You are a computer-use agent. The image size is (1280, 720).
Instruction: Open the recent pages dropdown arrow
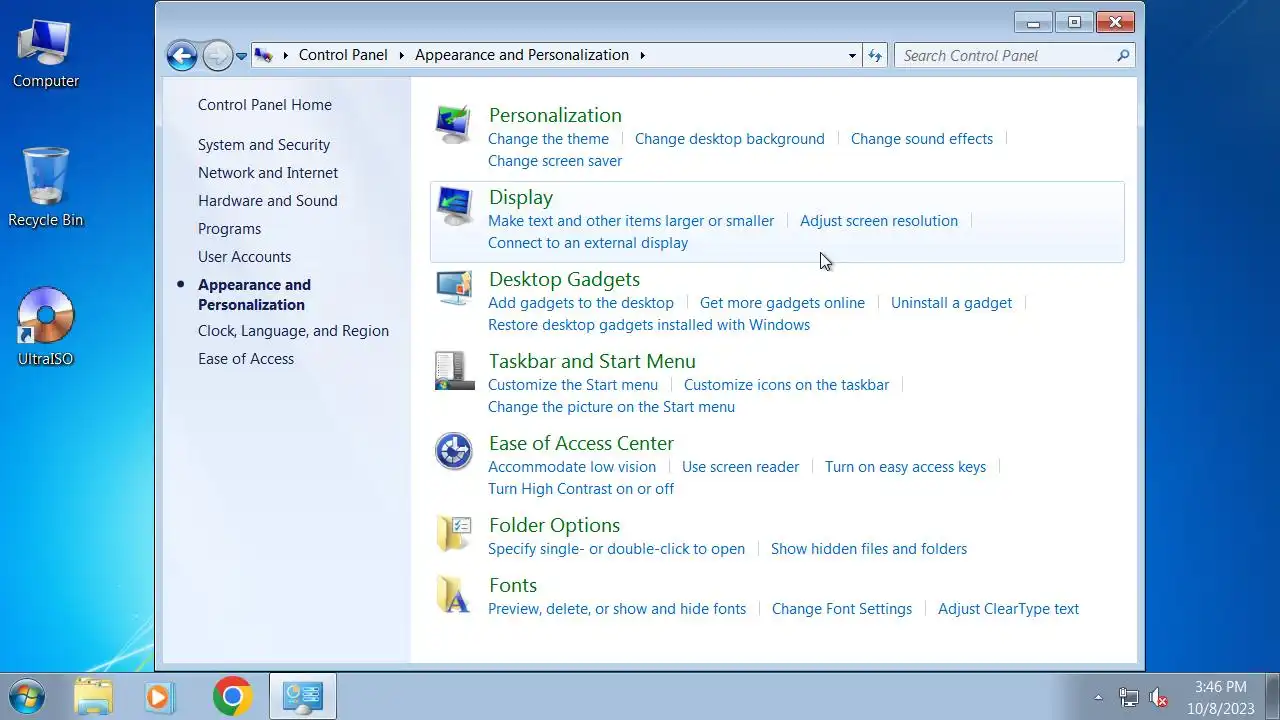coord(241,56)
